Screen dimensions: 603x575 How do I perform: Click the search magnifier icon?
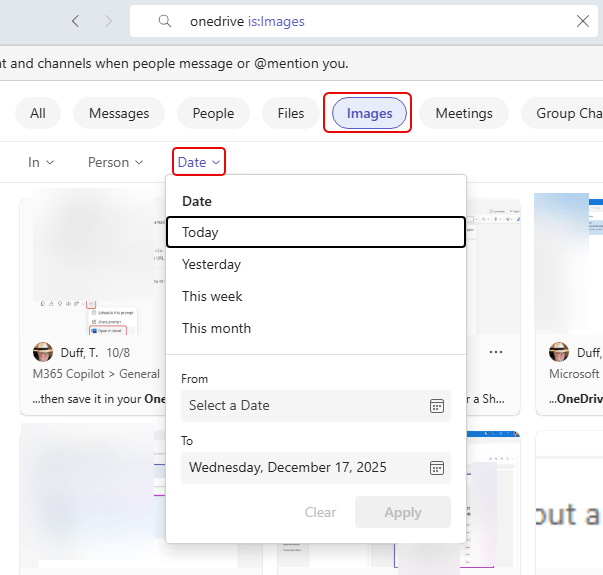click(x=165, y=21)
